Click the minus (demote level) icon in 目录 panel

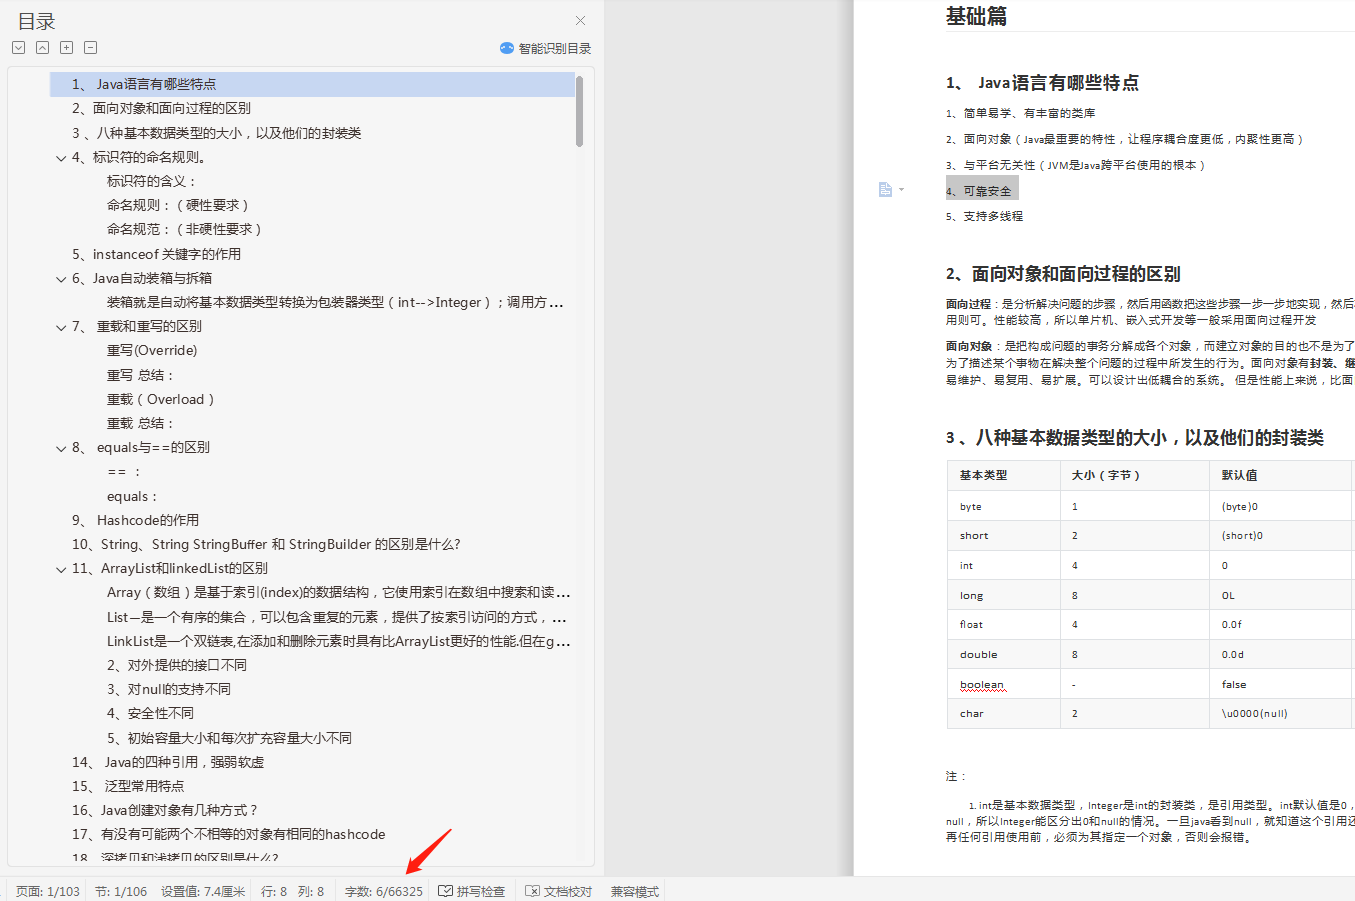[x=90, y=47]
